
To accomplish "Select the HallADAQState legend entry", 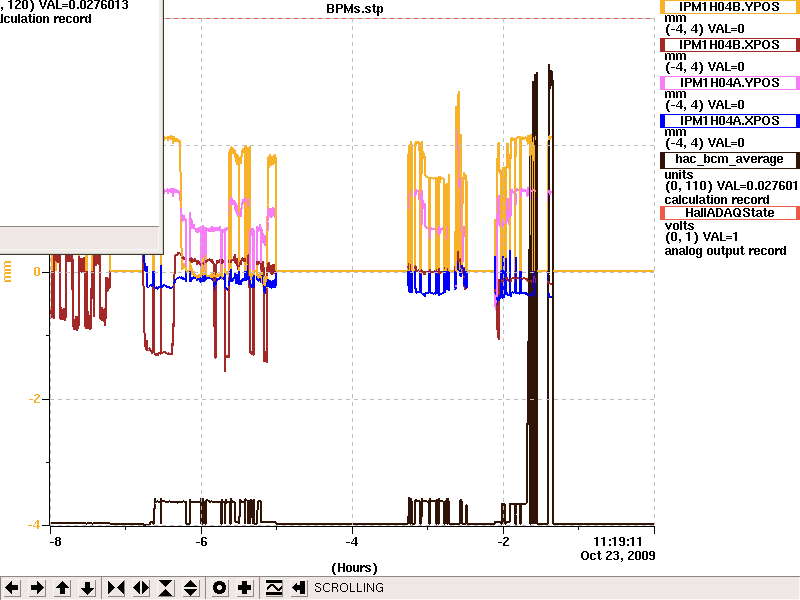I will click(x=730, y=213).
